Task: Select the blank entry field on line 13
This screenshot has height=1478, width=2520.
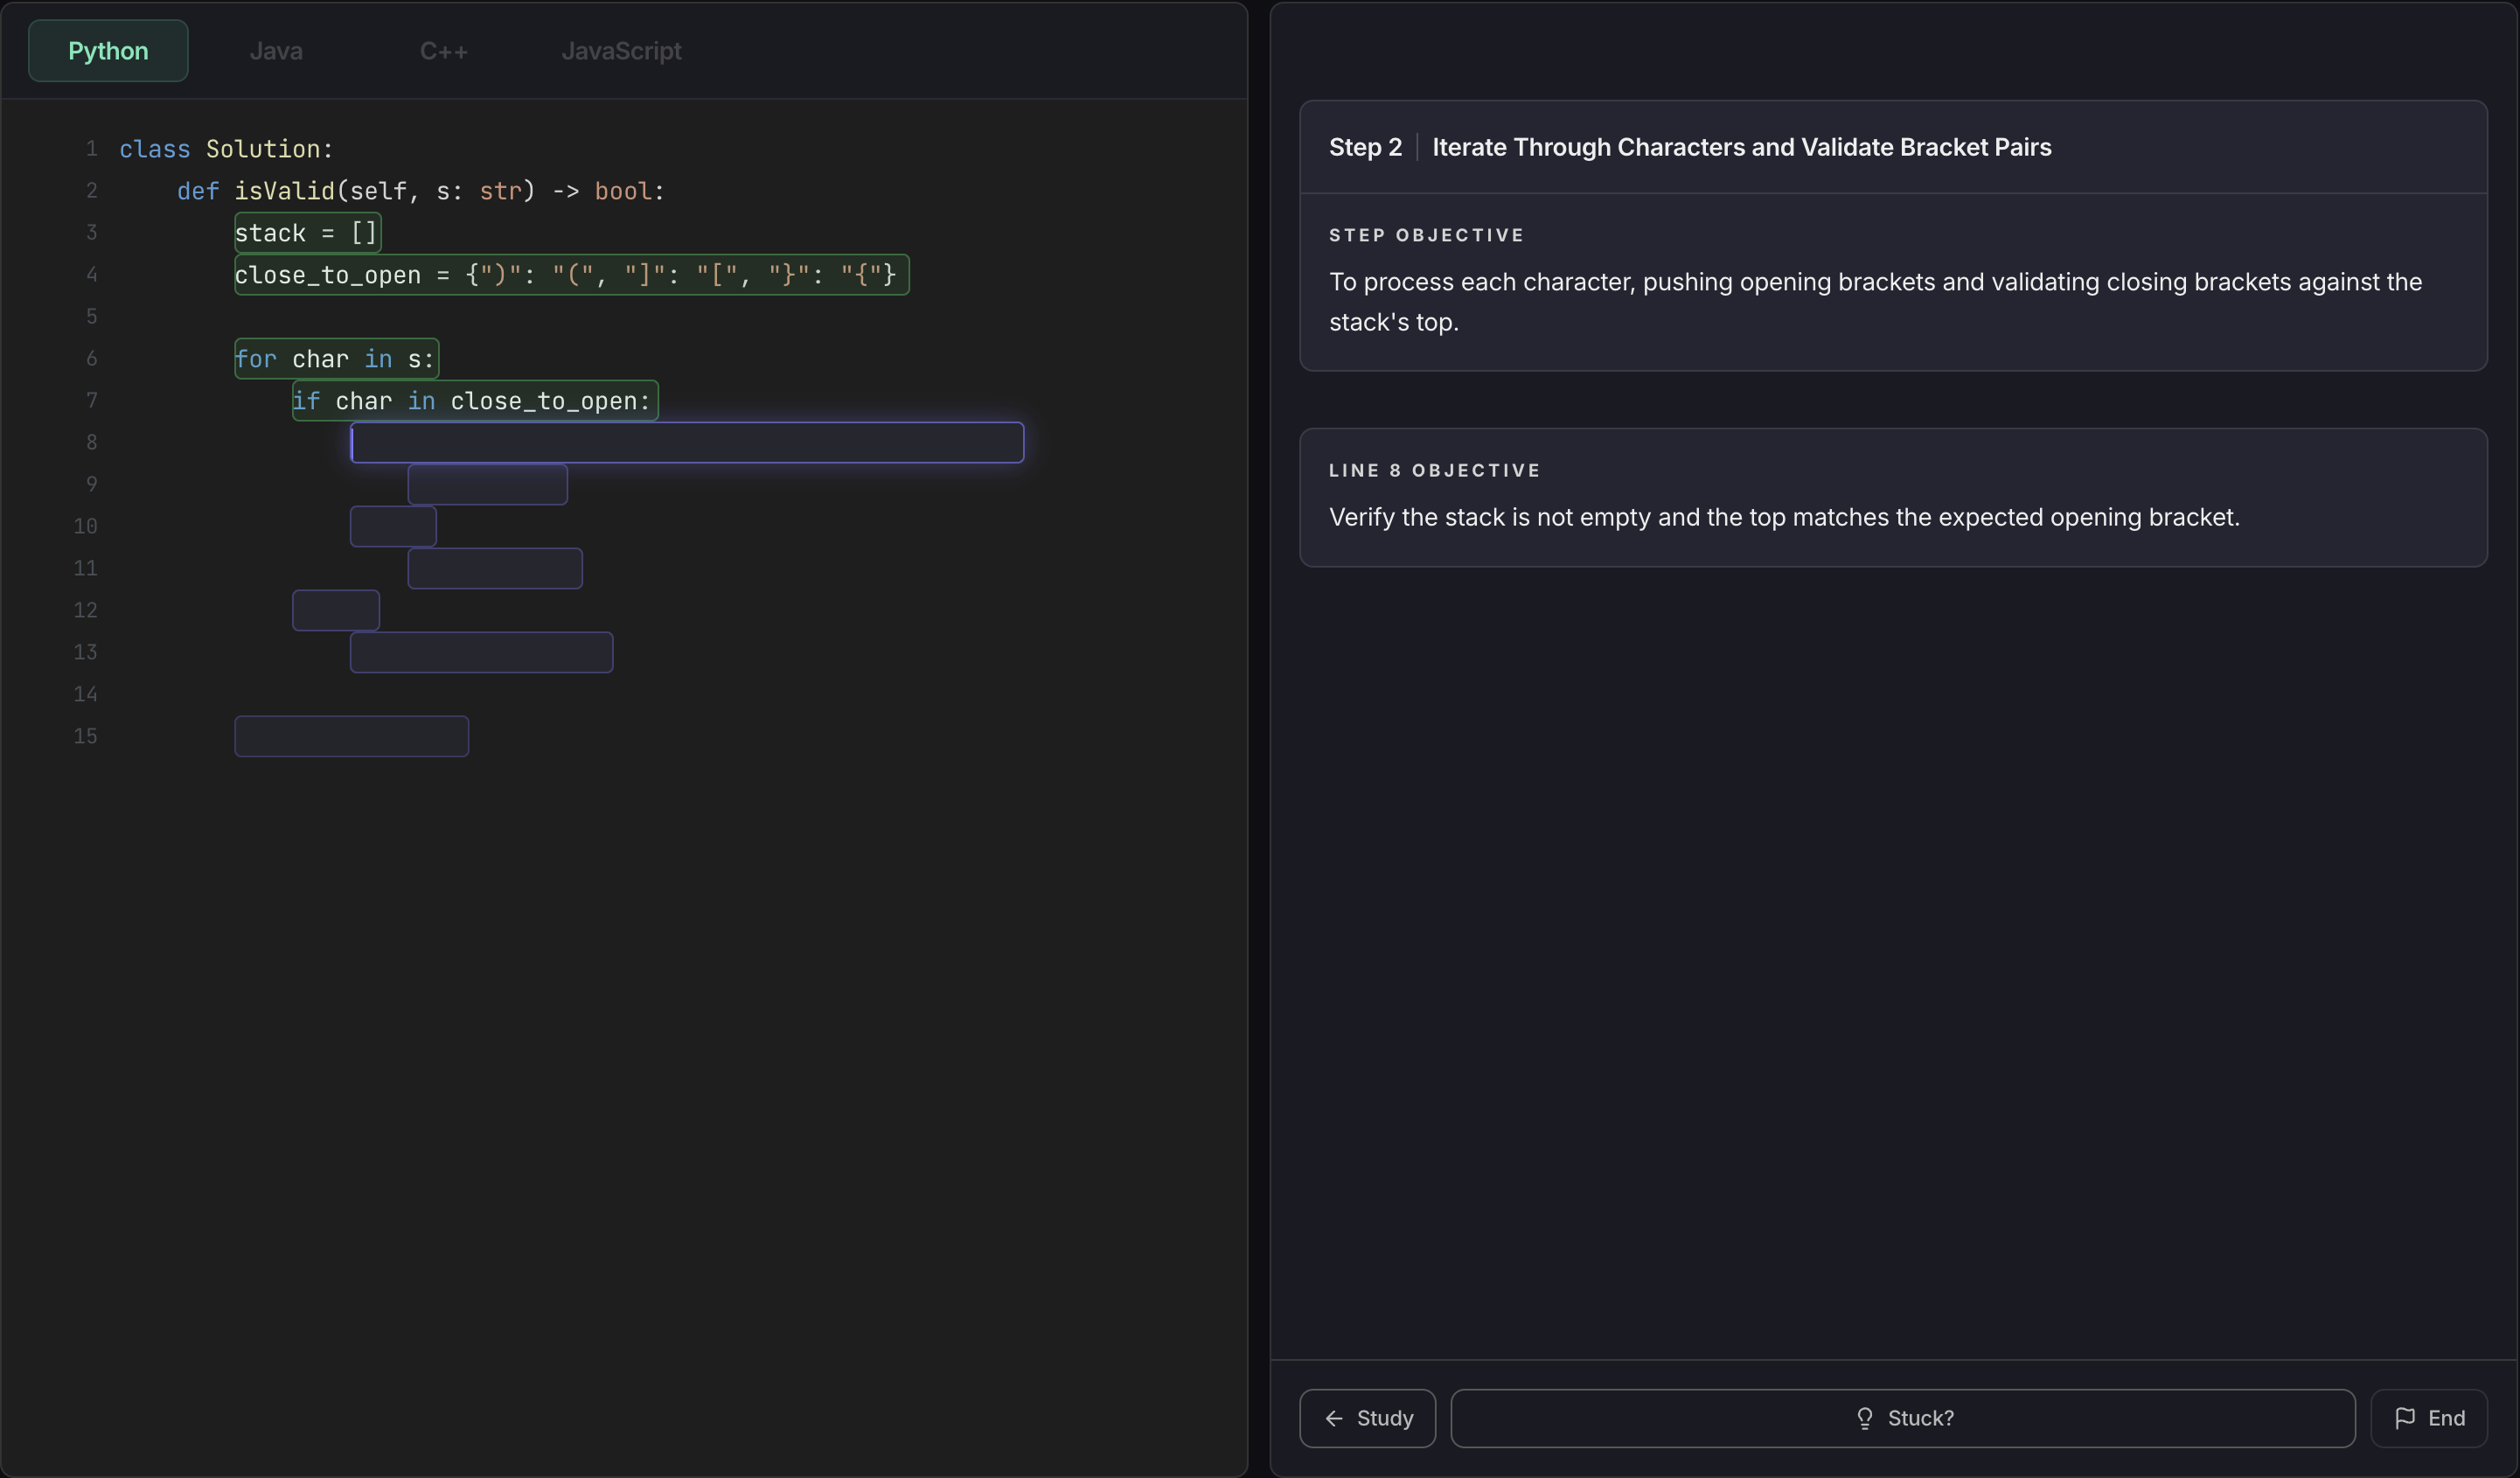Action: (x=481, y=651)
